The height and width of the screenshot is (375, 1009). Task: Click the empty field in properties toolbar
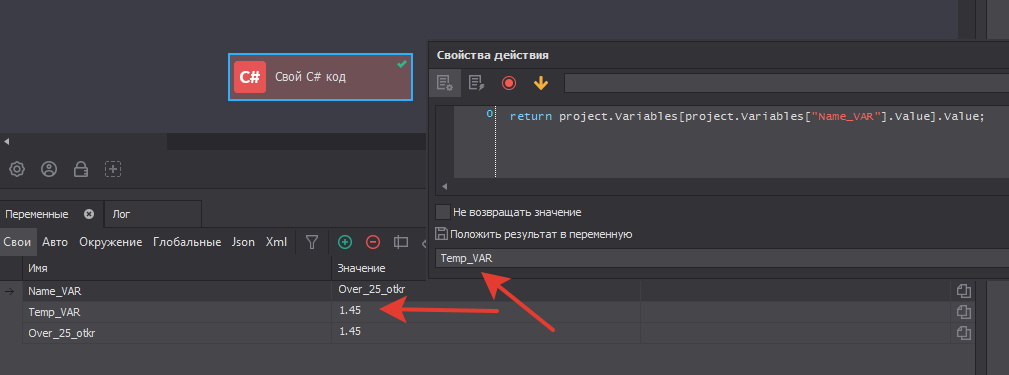coord(786,83)
